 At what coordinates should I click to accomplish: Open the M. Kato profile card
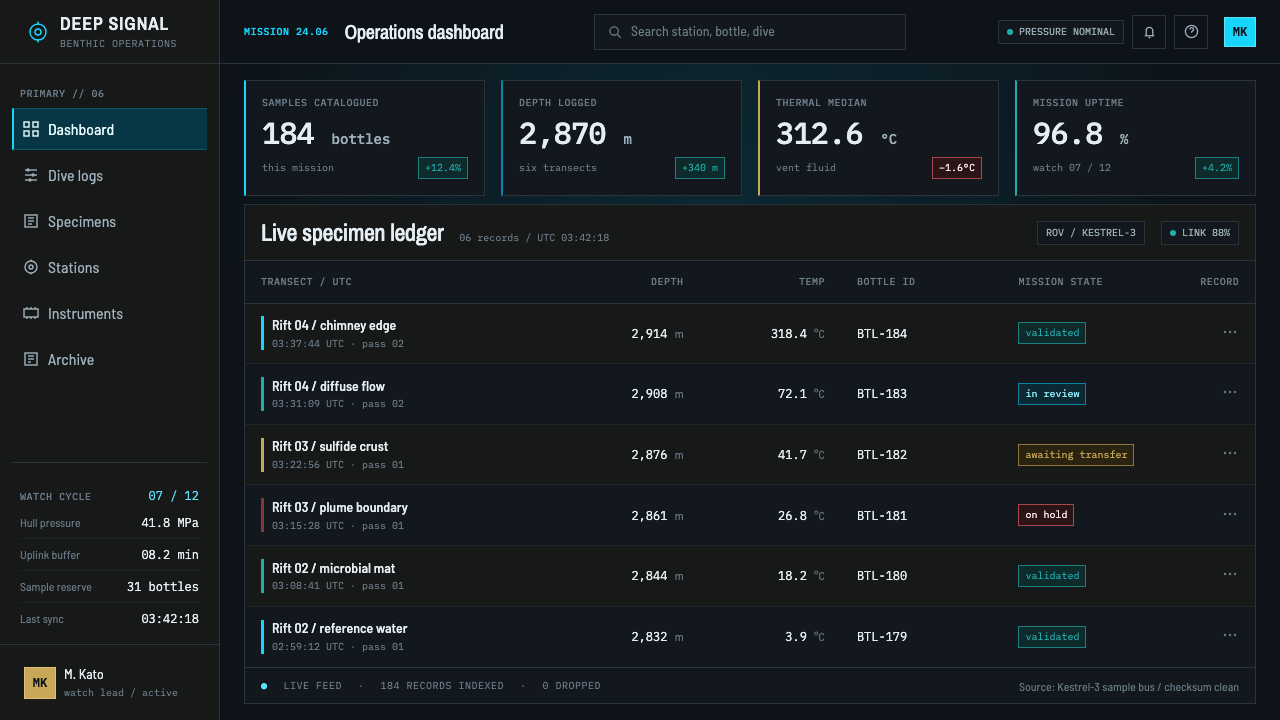110,682
